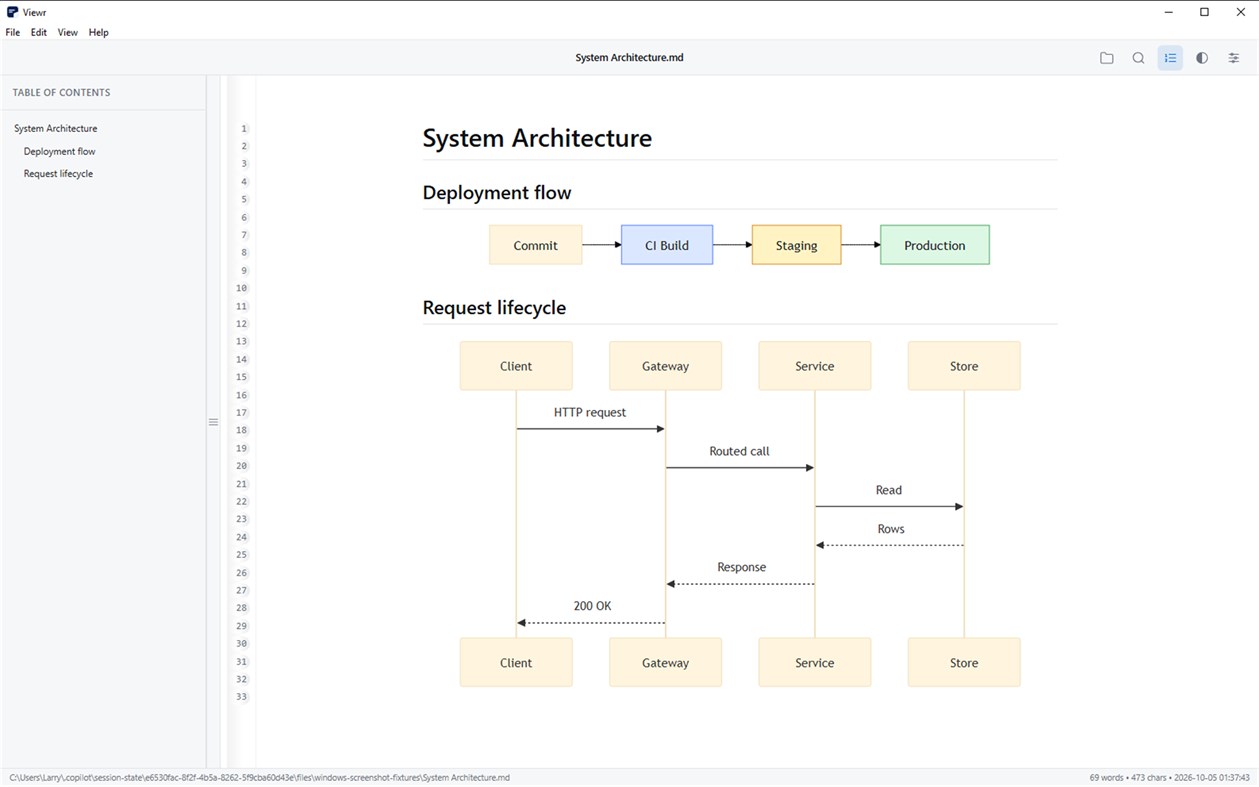Click the bottom Gateway participant box
This screenshot has height=787, width=1259.
665,663
